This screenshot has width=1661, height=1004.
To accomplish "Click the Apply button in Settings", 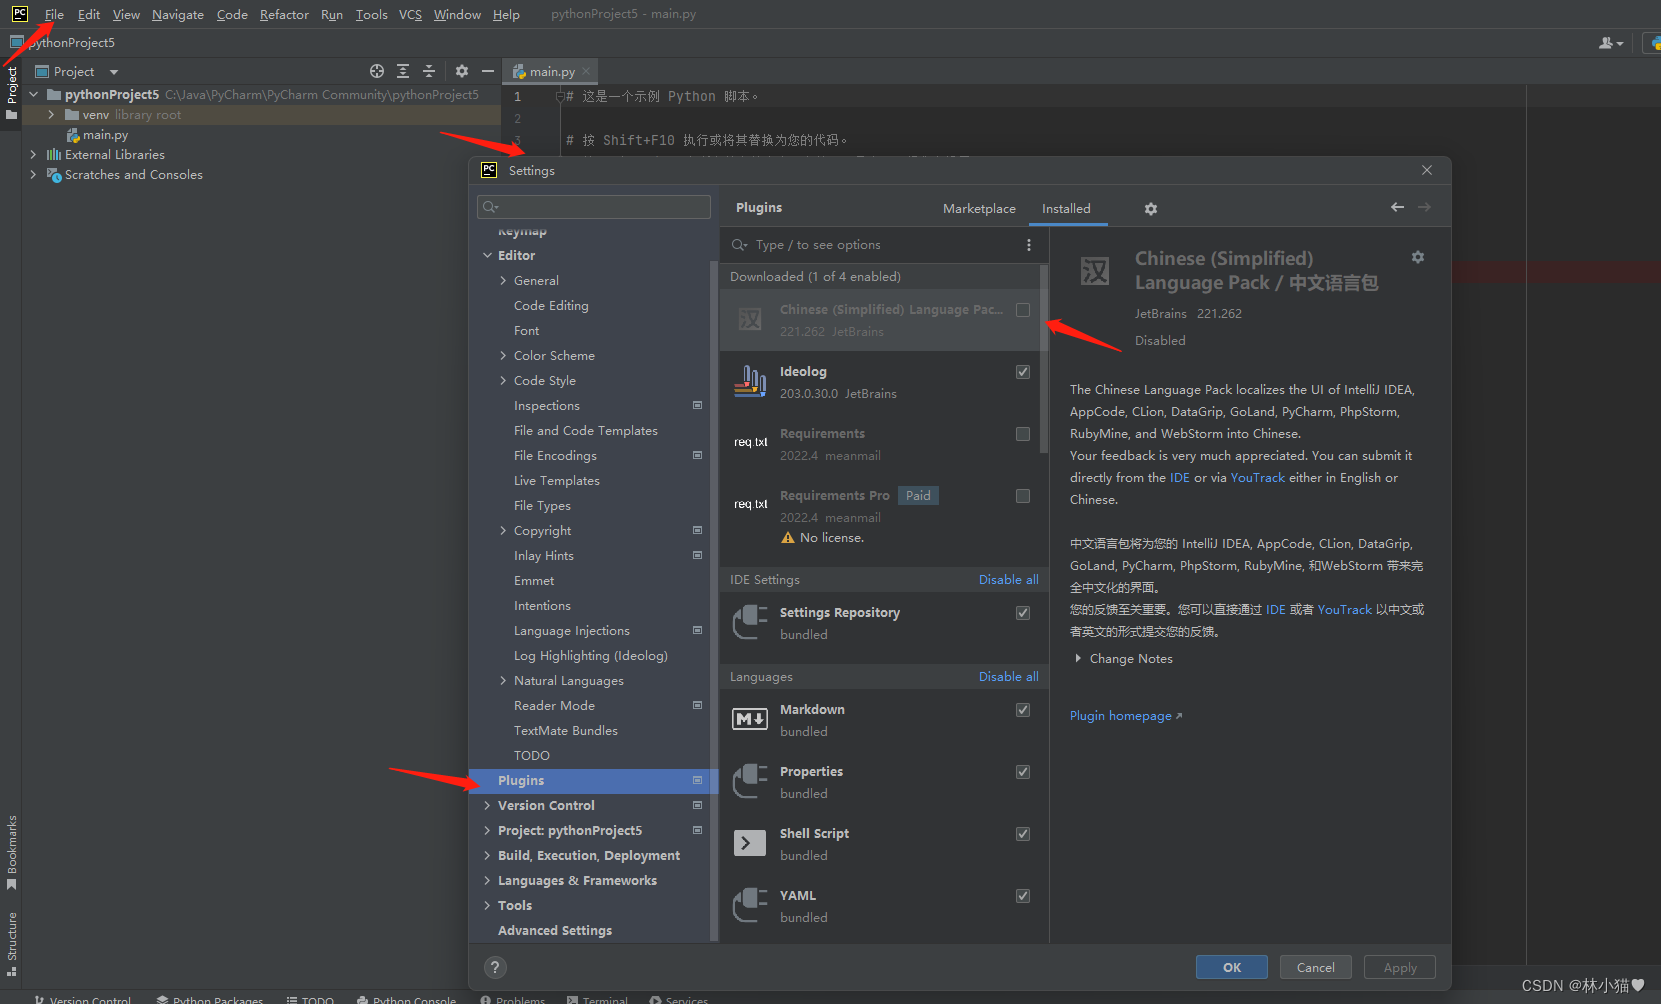I will point(1400,967).
